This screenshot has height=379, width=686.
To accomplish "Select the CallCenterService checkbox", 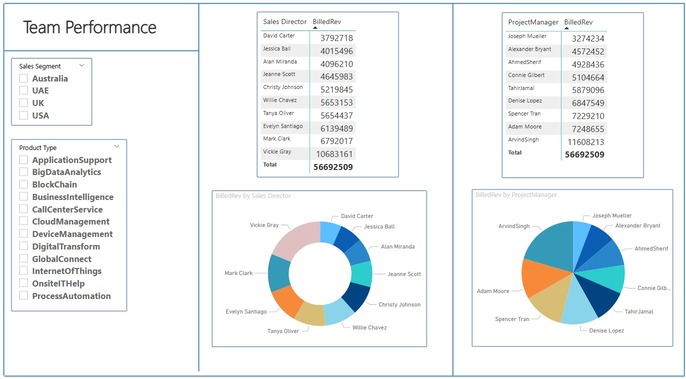I will click(x=24, y=209).
